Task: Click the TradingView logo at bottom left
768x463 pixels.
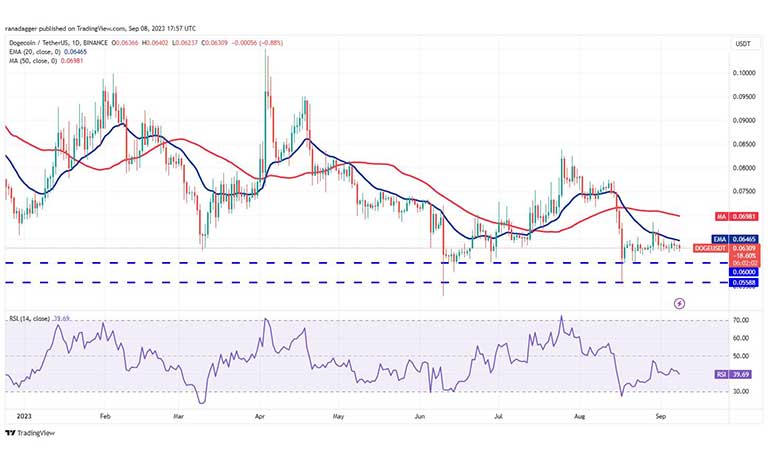Action: (x=30, y=433)
